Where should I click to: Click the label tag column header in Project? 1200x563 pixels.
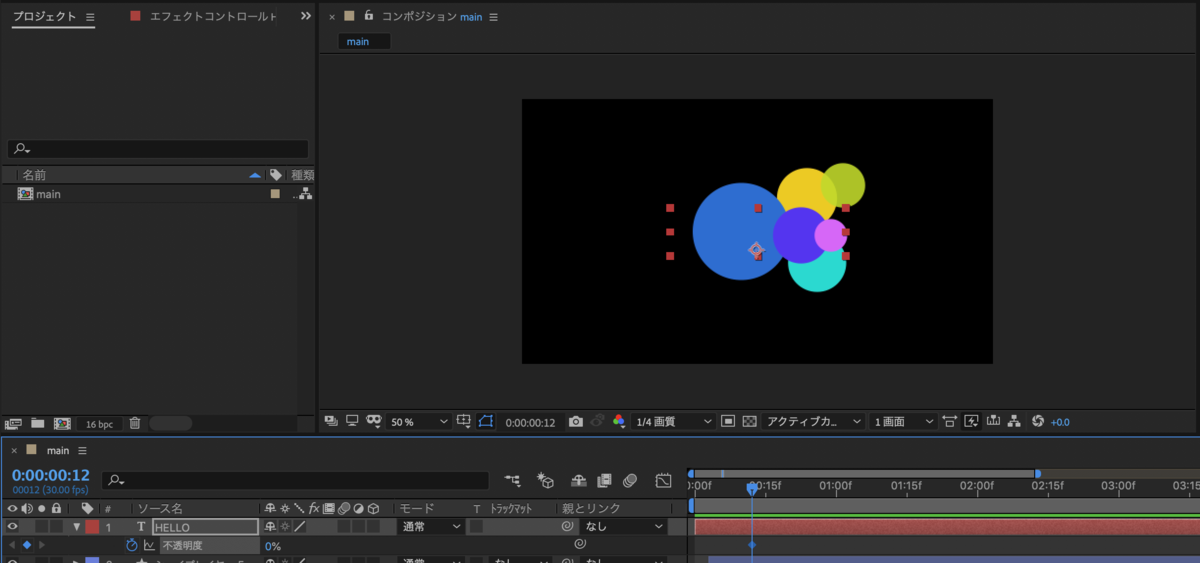click(276, 175)
